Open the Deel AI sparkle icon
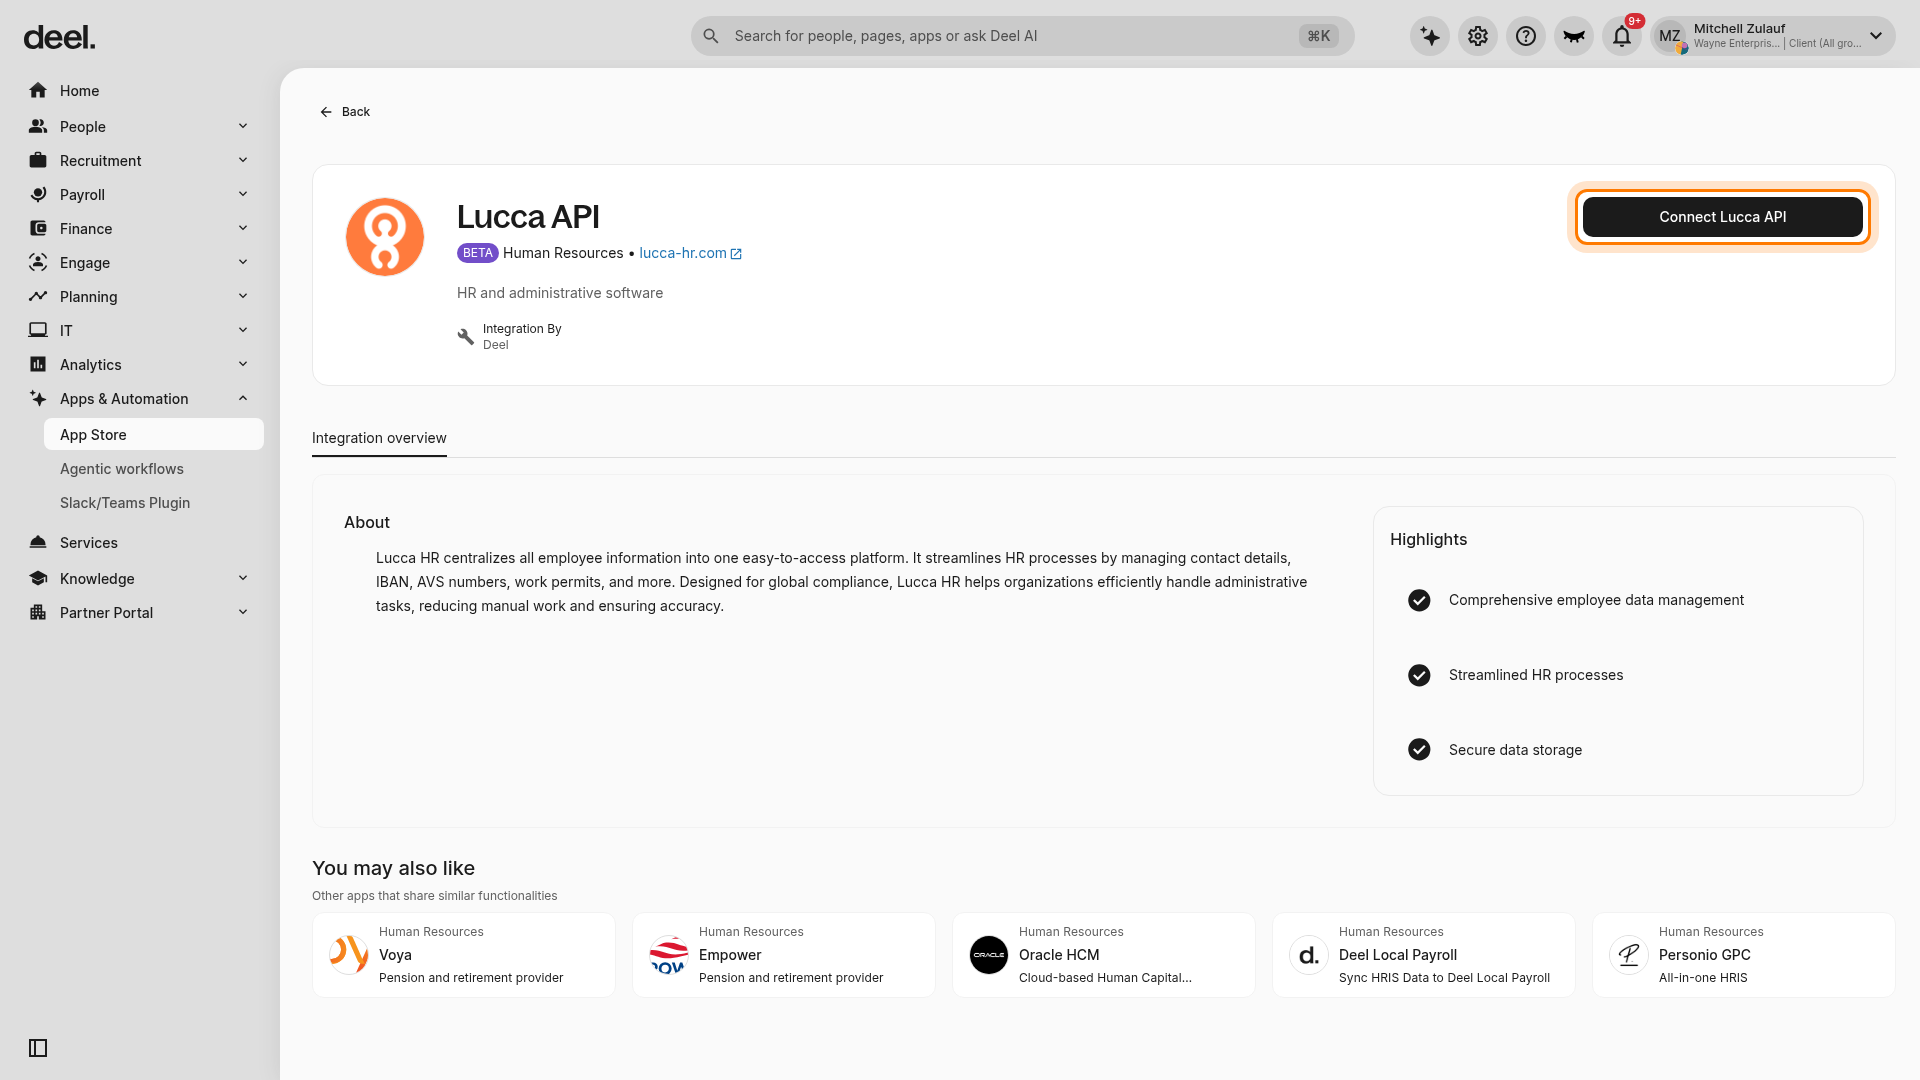1920x1080 pixels. pos(1430,36)
